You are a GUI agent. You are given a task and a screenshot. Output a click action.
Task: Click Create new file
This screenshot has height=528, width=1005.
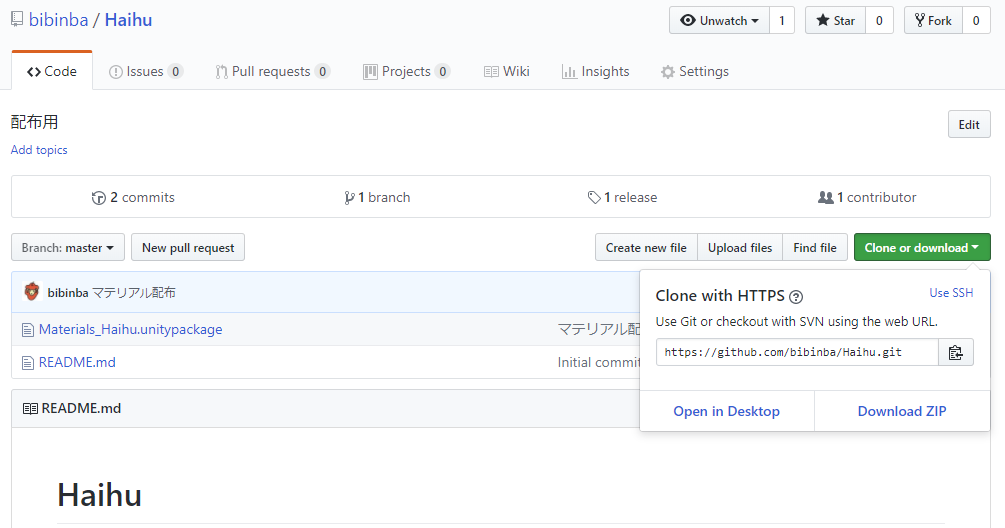[646, 247]
